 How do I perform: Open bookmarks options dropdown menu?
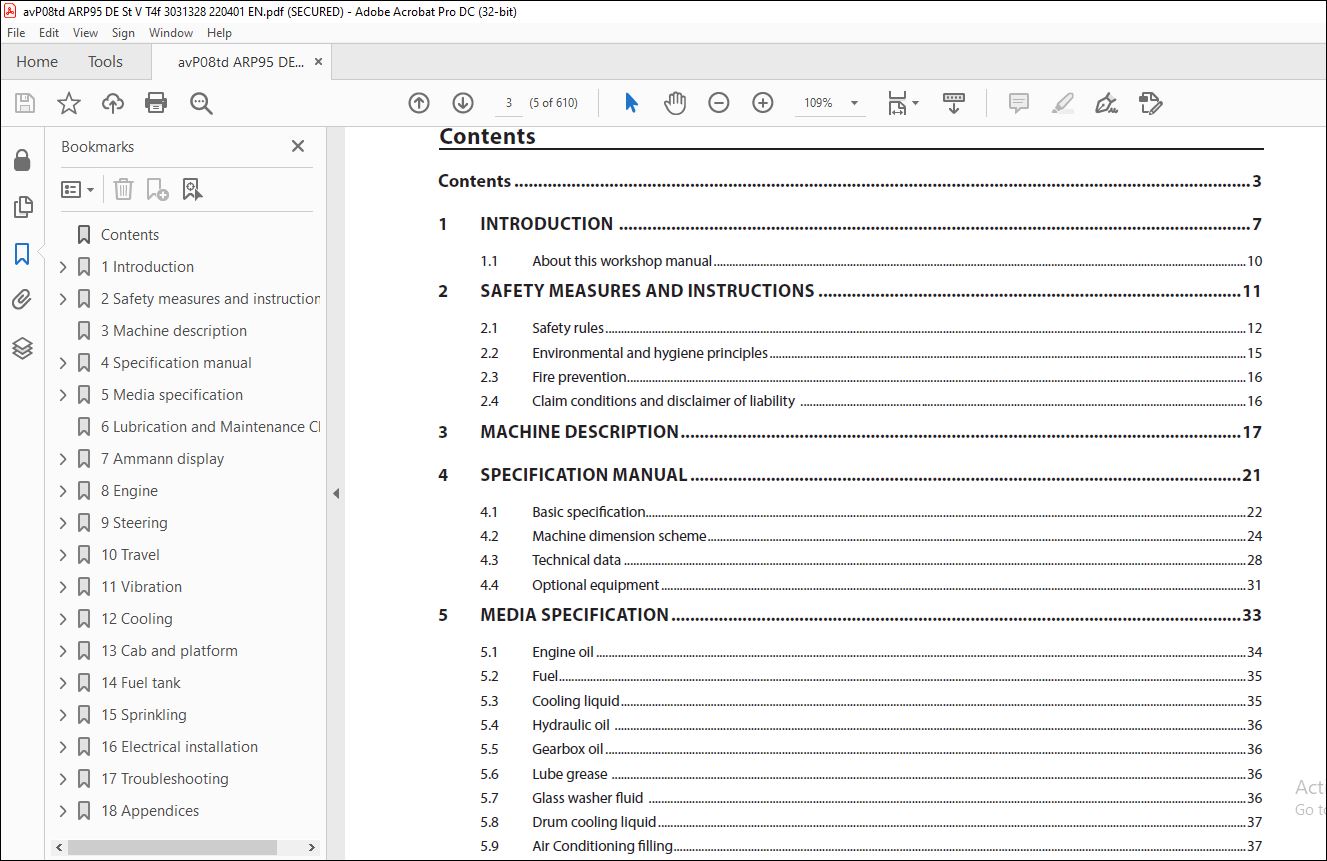78,189
